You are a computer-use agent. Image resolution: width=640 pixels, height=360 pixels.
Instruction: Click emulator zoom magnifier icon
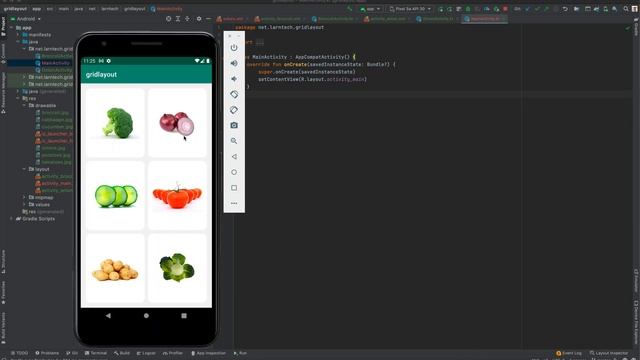click(x=234, y=141)
